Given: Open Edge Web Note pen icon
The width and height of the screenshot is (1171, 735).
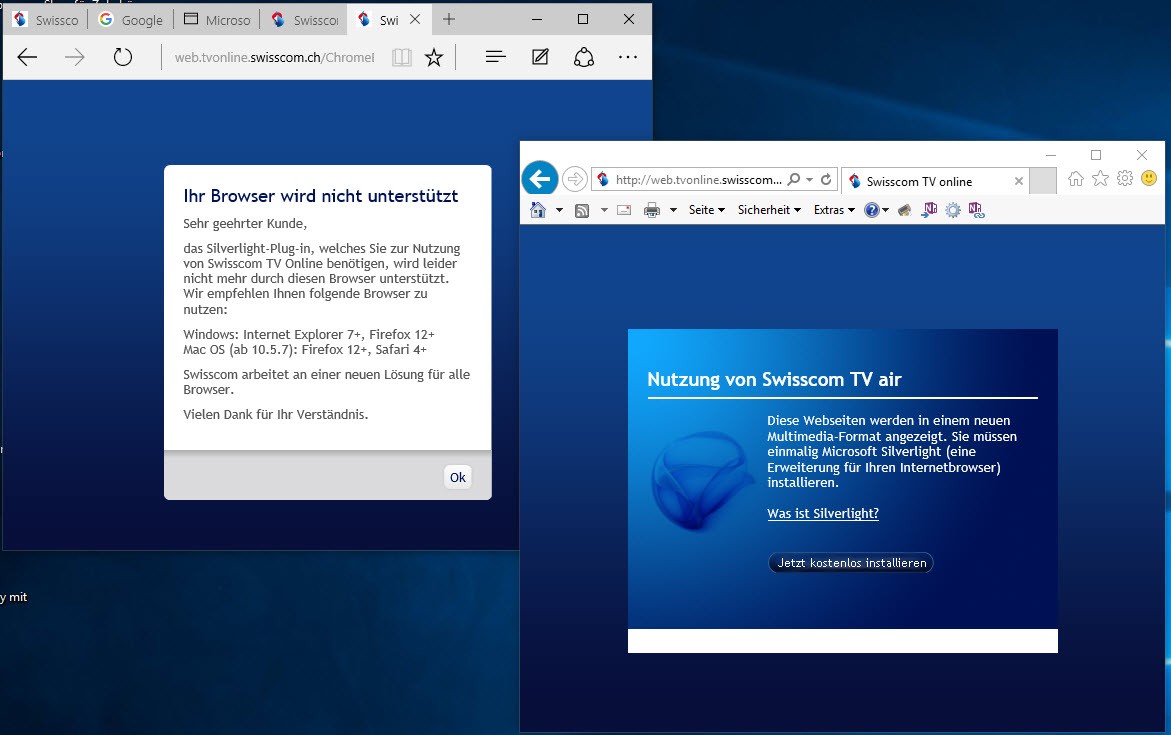Looking at the screenshot, I should point(540,57).
